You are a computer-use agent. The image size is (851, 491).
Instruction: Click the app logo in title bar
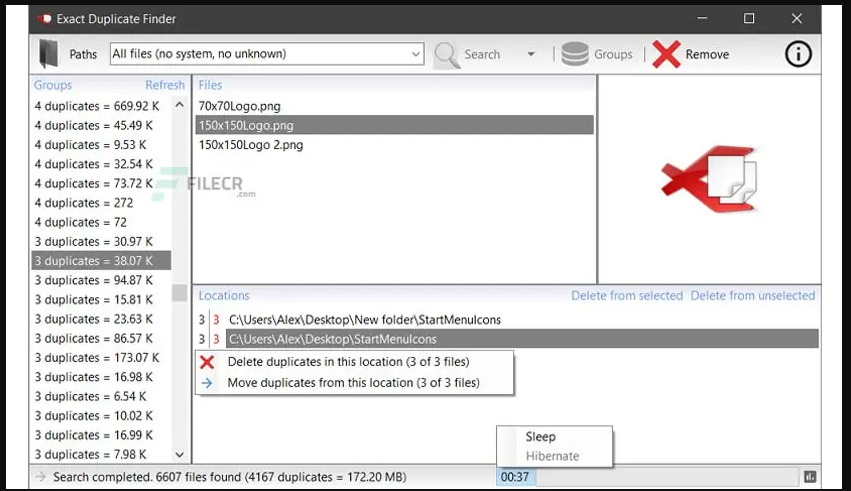point(45,19)
